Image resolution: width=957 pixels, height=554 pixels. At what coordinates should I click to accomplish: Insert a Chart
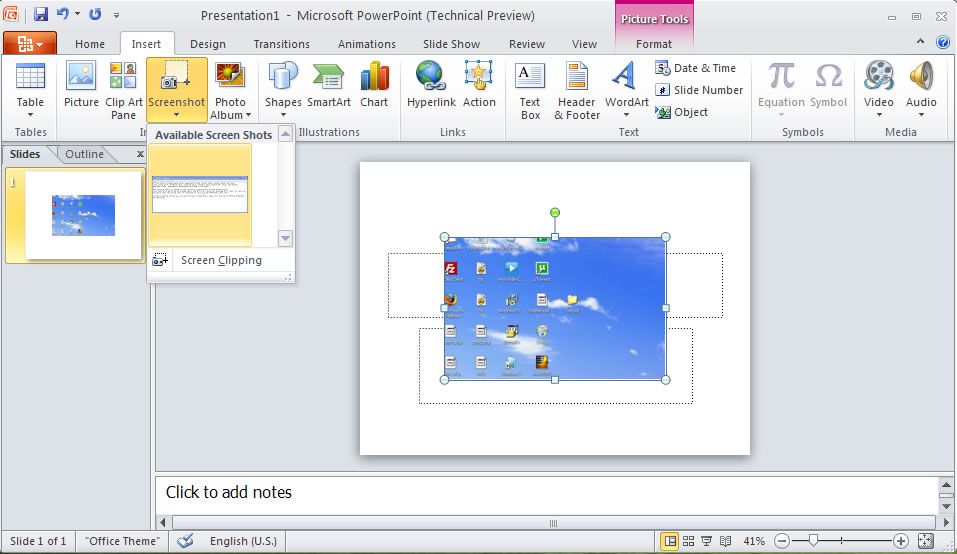click(374, 85)
